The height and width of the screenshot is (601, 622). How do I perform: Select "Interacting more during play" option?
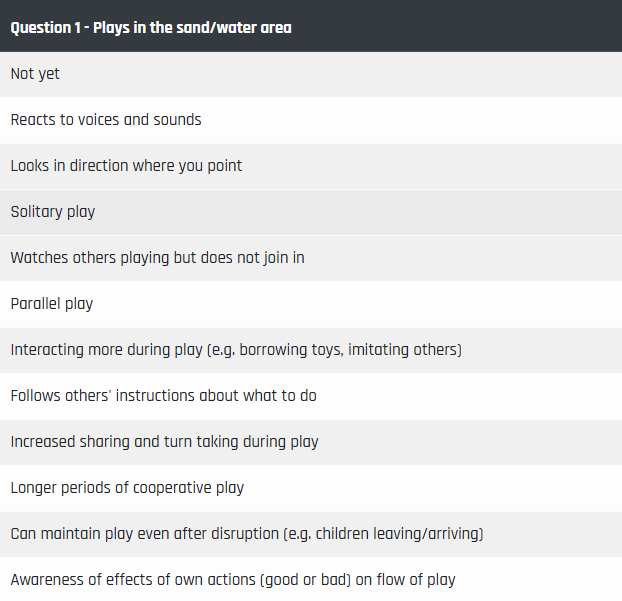click(311, 350)
